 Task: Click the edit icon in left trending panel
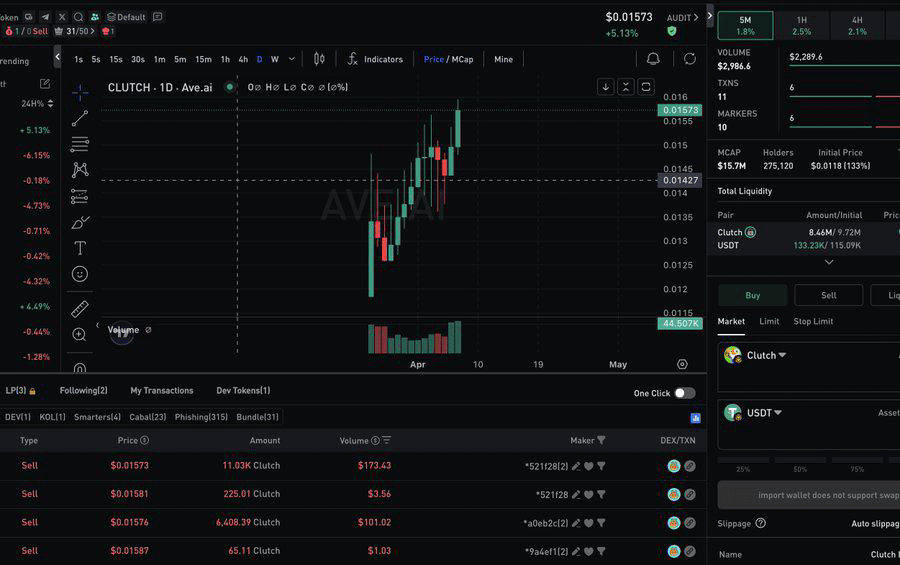(x=45, y=84)
